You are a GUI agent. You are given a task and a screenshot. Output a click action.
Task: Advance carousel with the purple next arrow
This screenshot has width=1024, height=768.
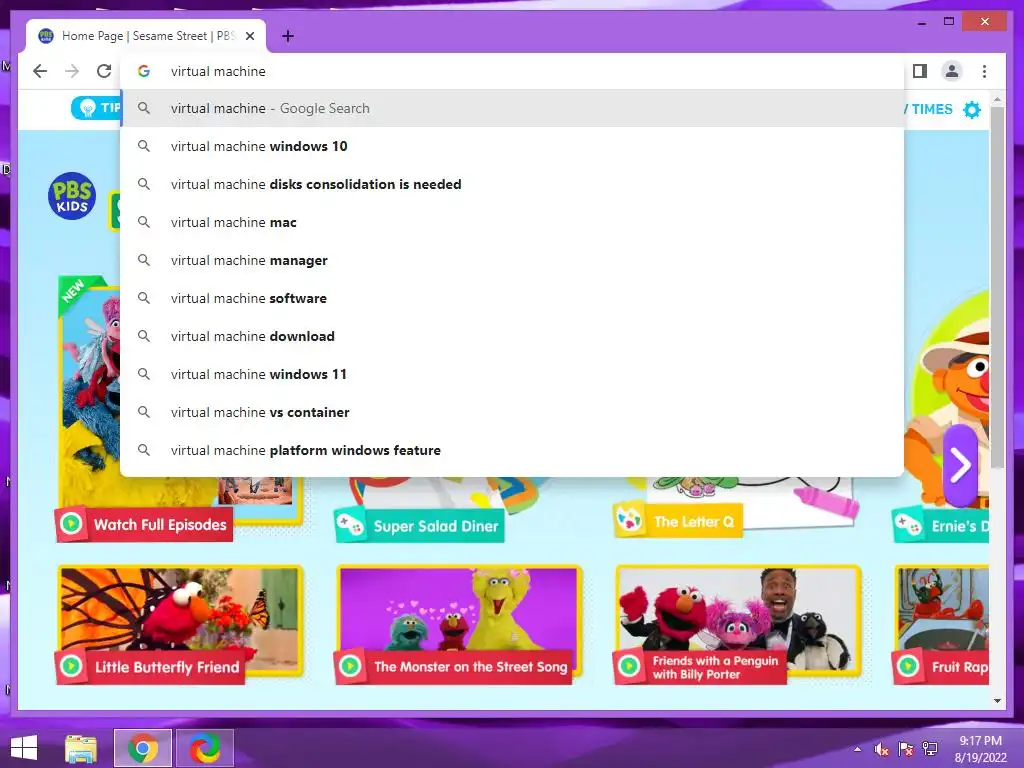[x=960, y=465]
